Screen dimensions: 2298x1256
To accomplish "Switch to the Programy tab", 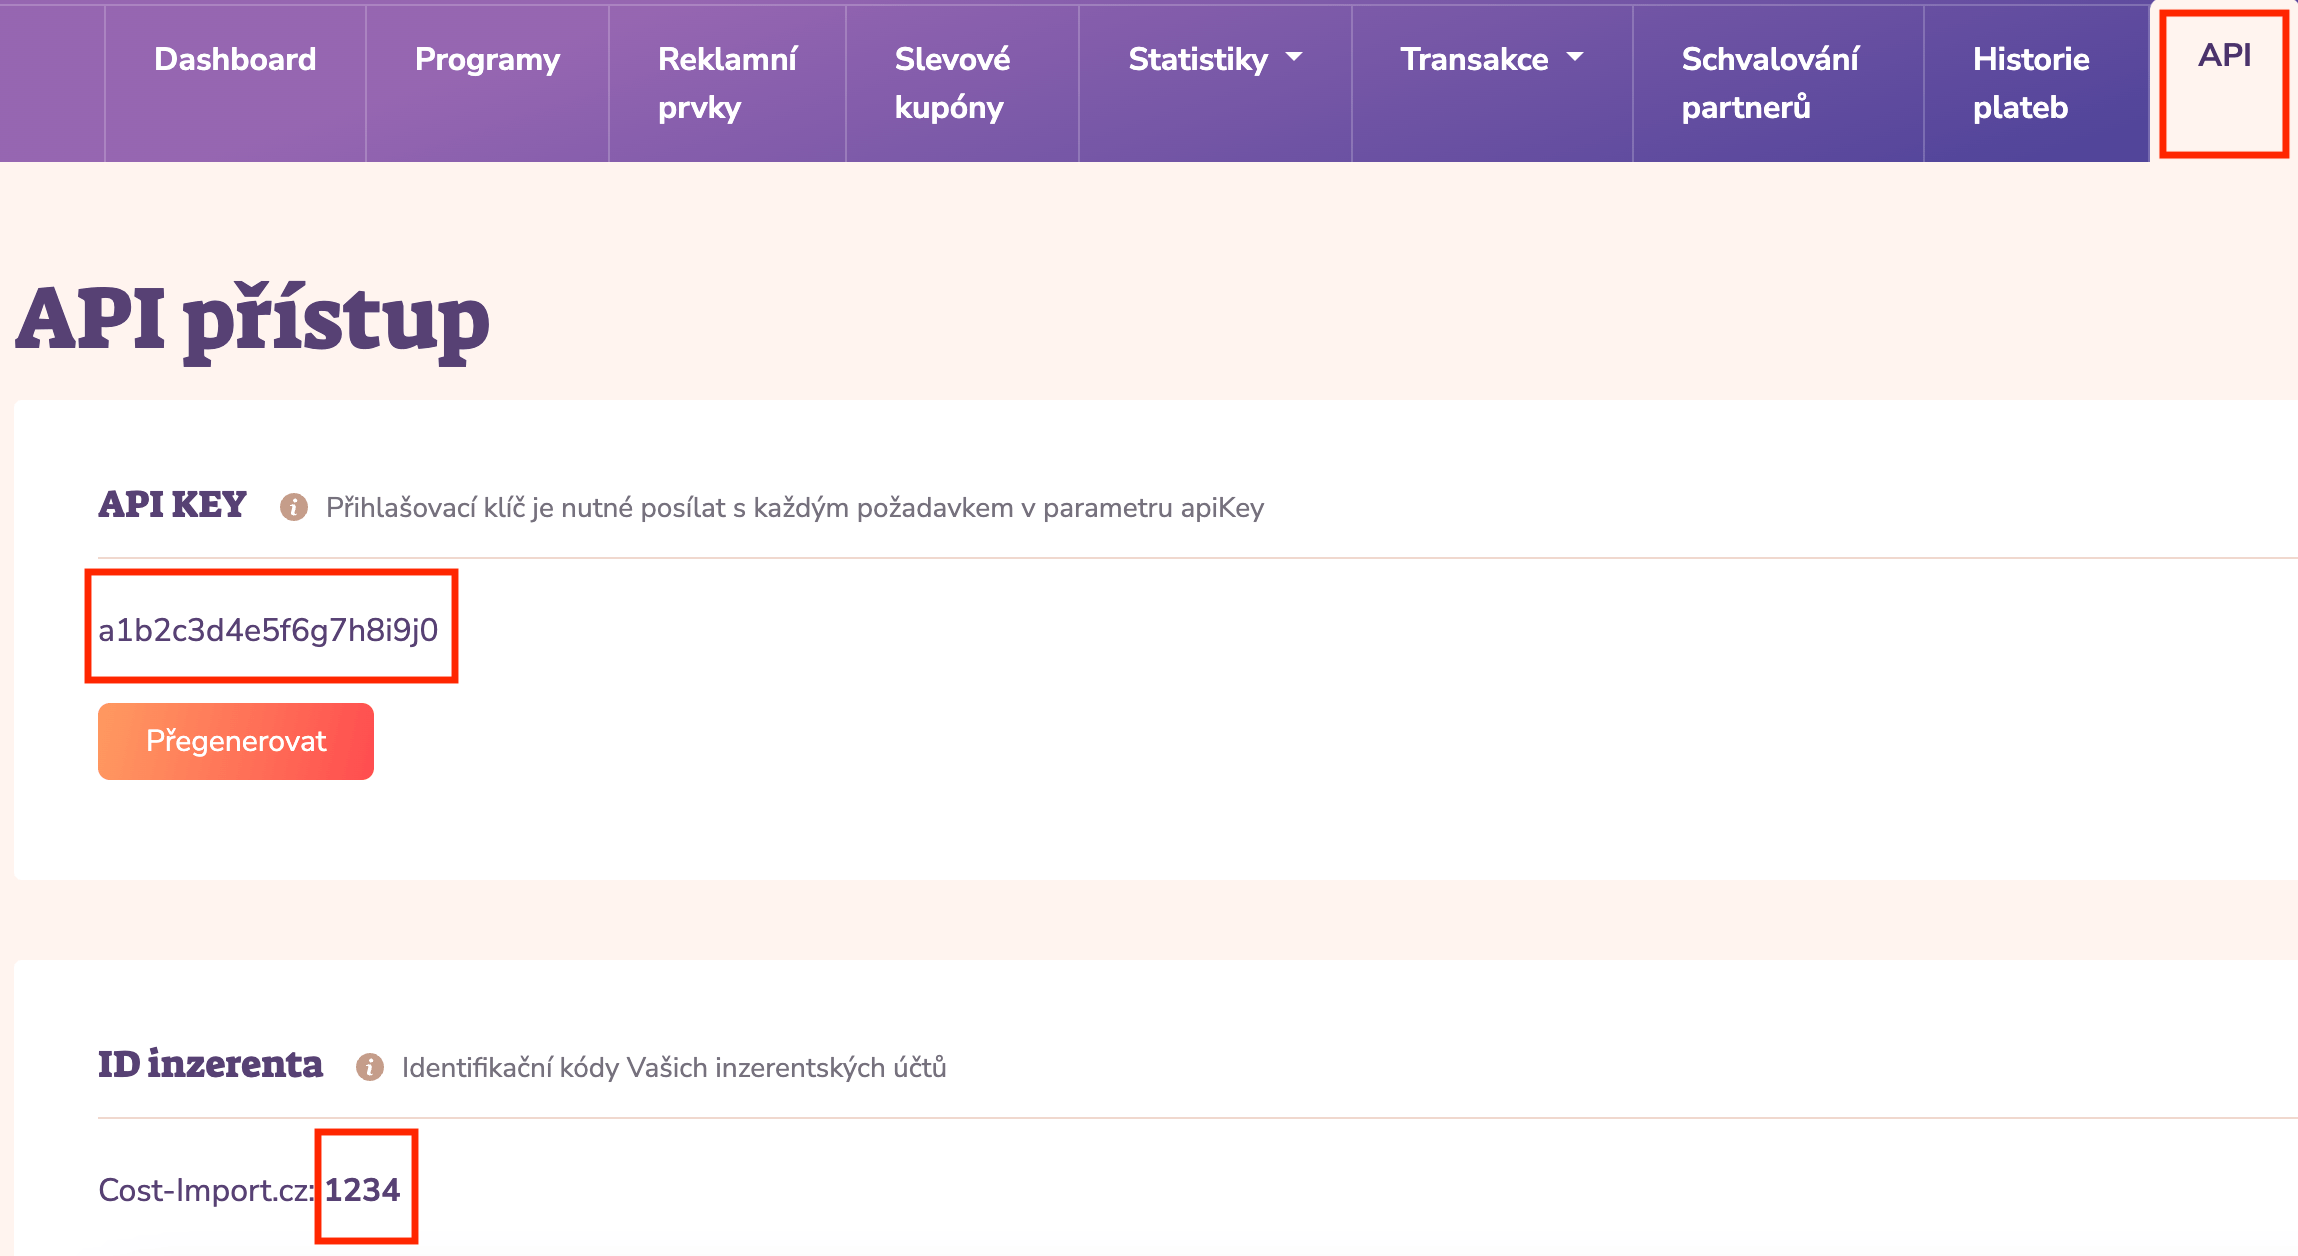I will tap(487, 60).
